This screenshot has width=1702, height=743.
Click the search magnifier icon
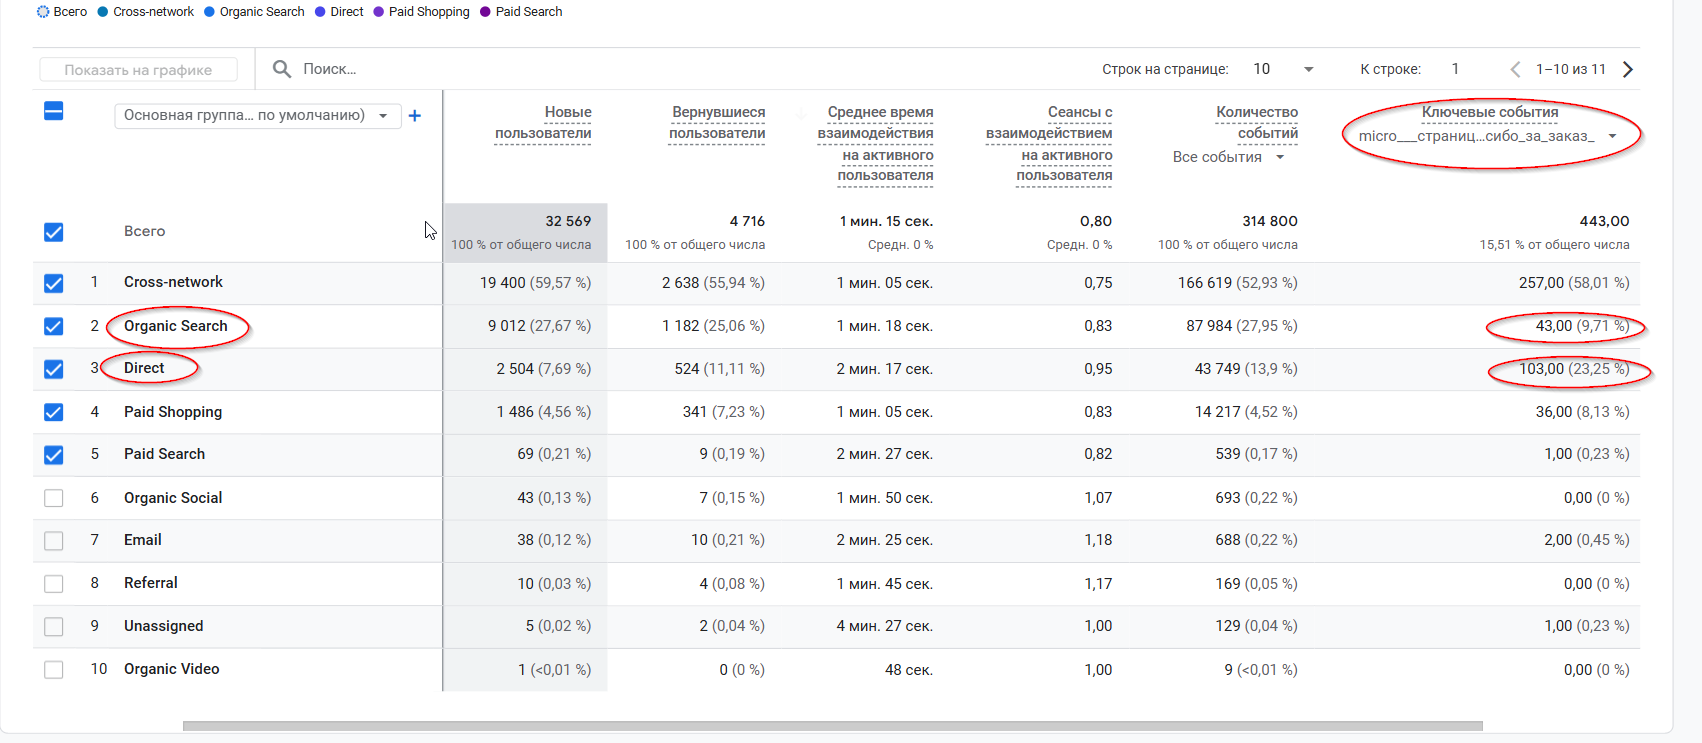pos(282,69)
